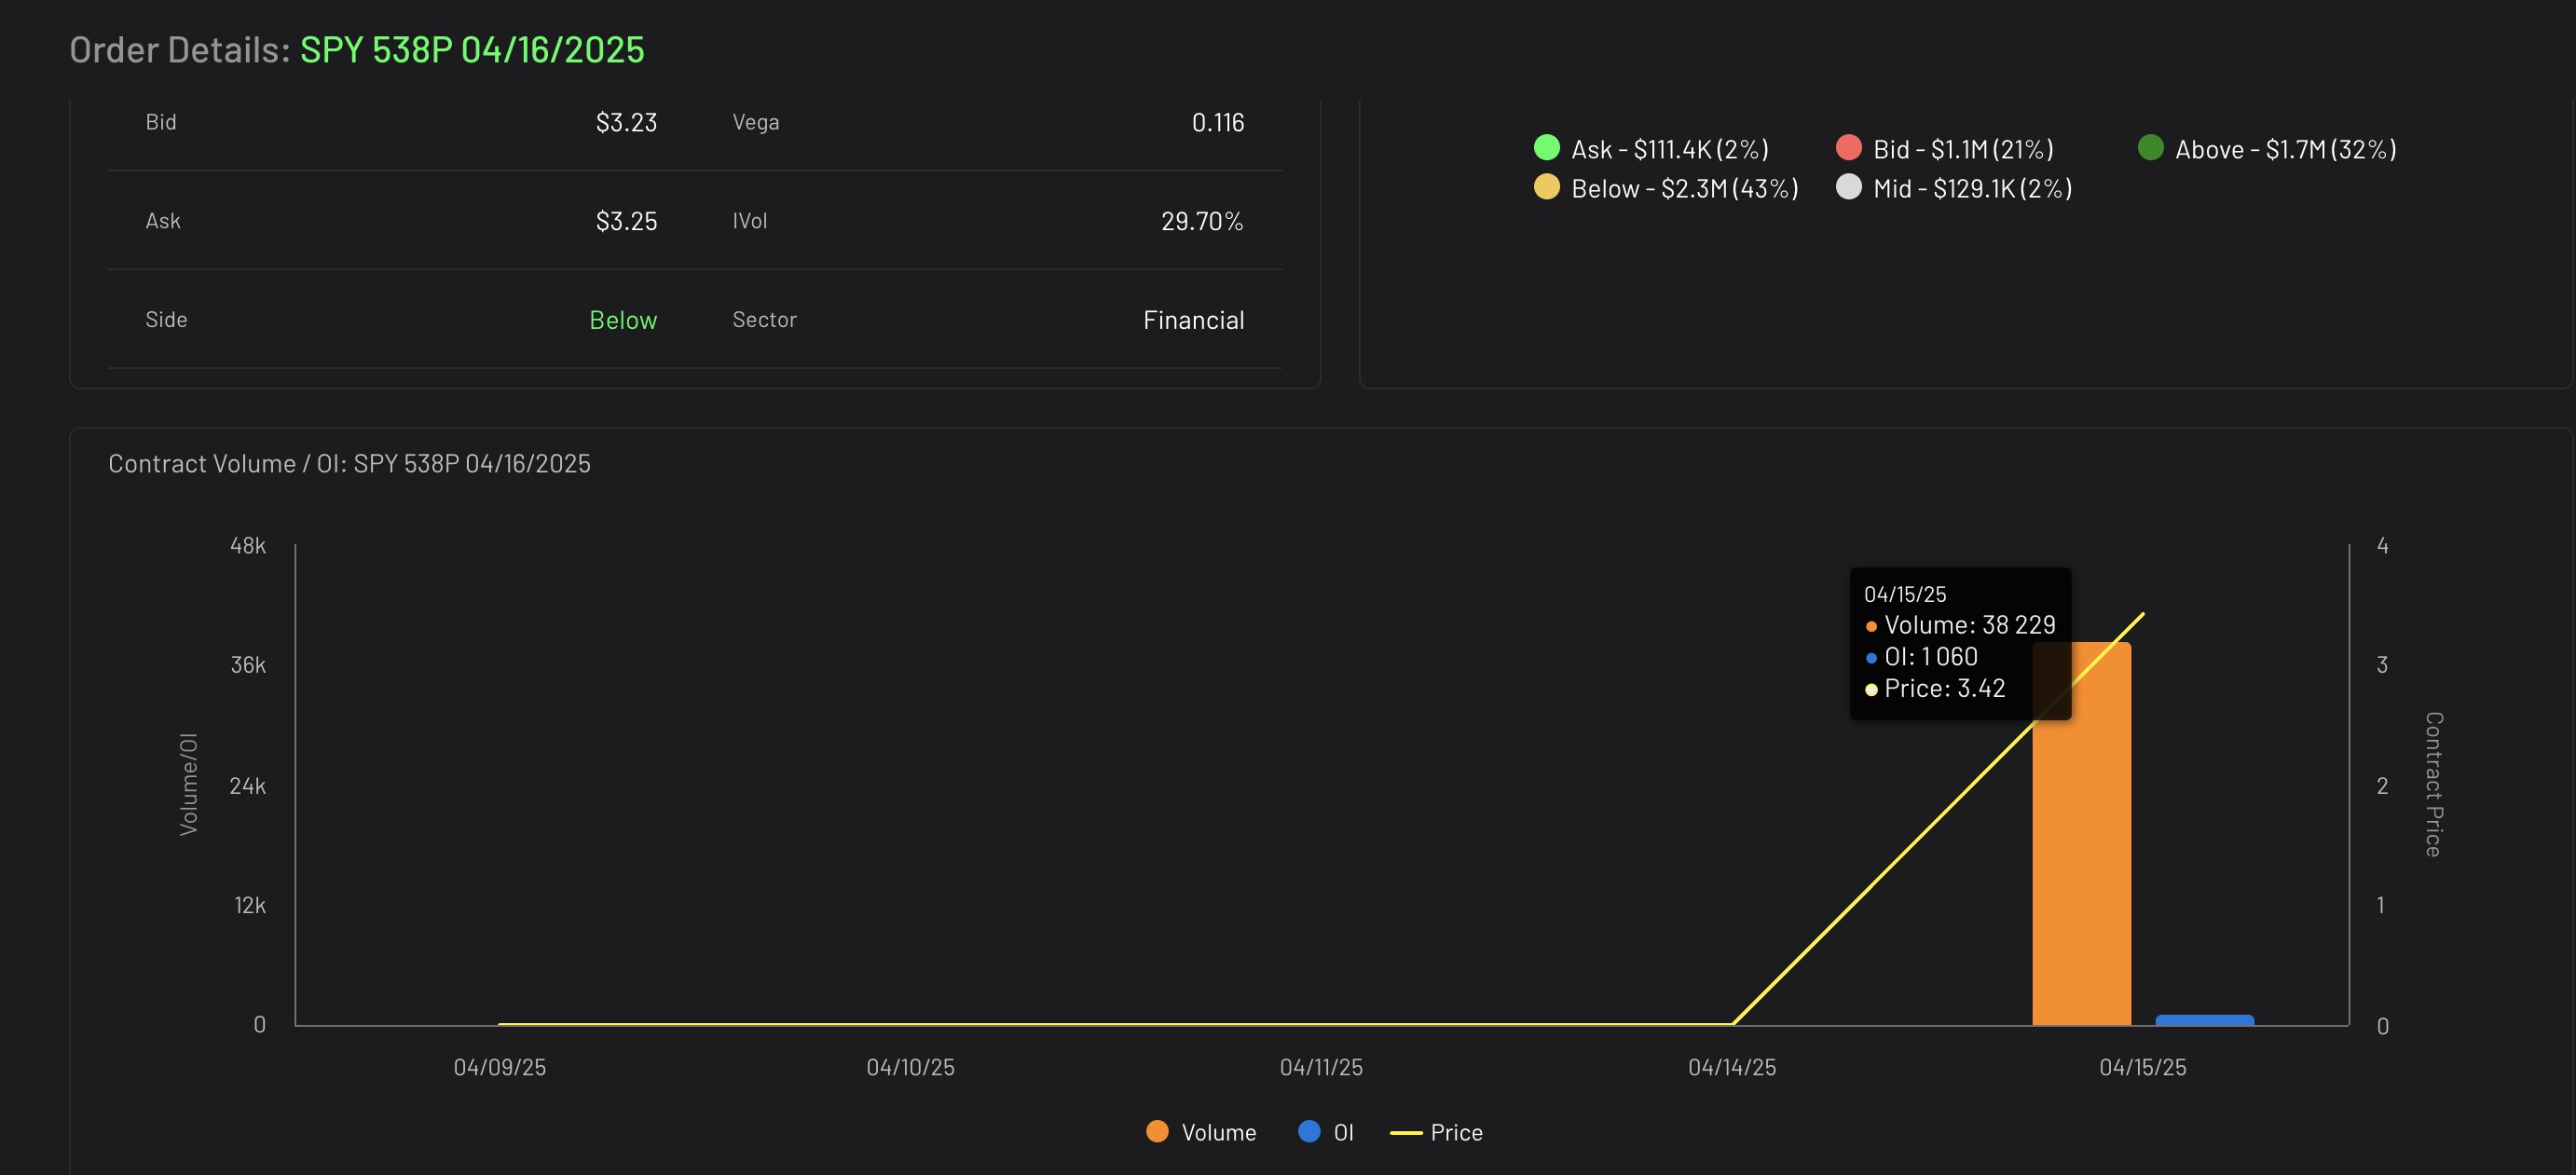Click the white Mid legend dot
The height and width of the screenshot is (1175, 2576).
(1849, 187)
